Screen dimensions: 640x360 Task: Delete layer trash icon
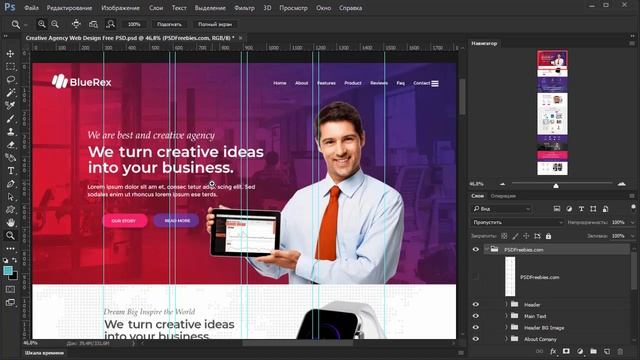click(x=620, y=351)
